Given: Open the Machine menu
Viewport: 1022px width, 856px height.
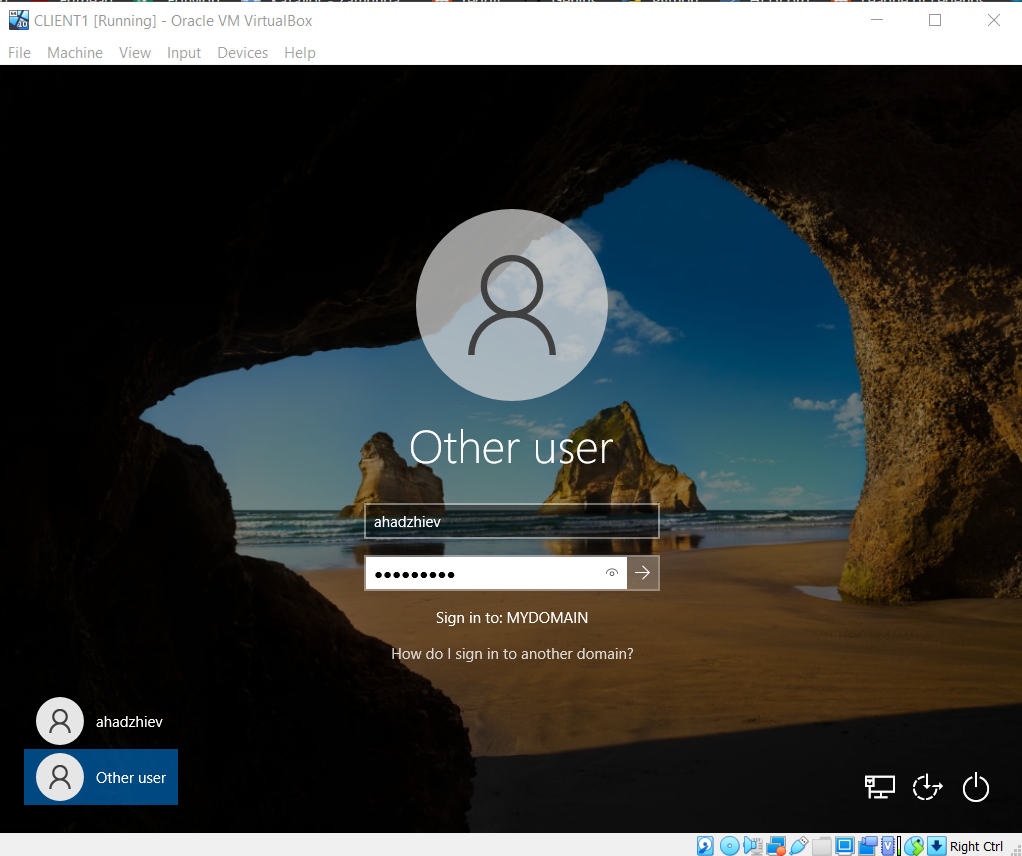Looking at the screenshot, I should pos(75,53).
